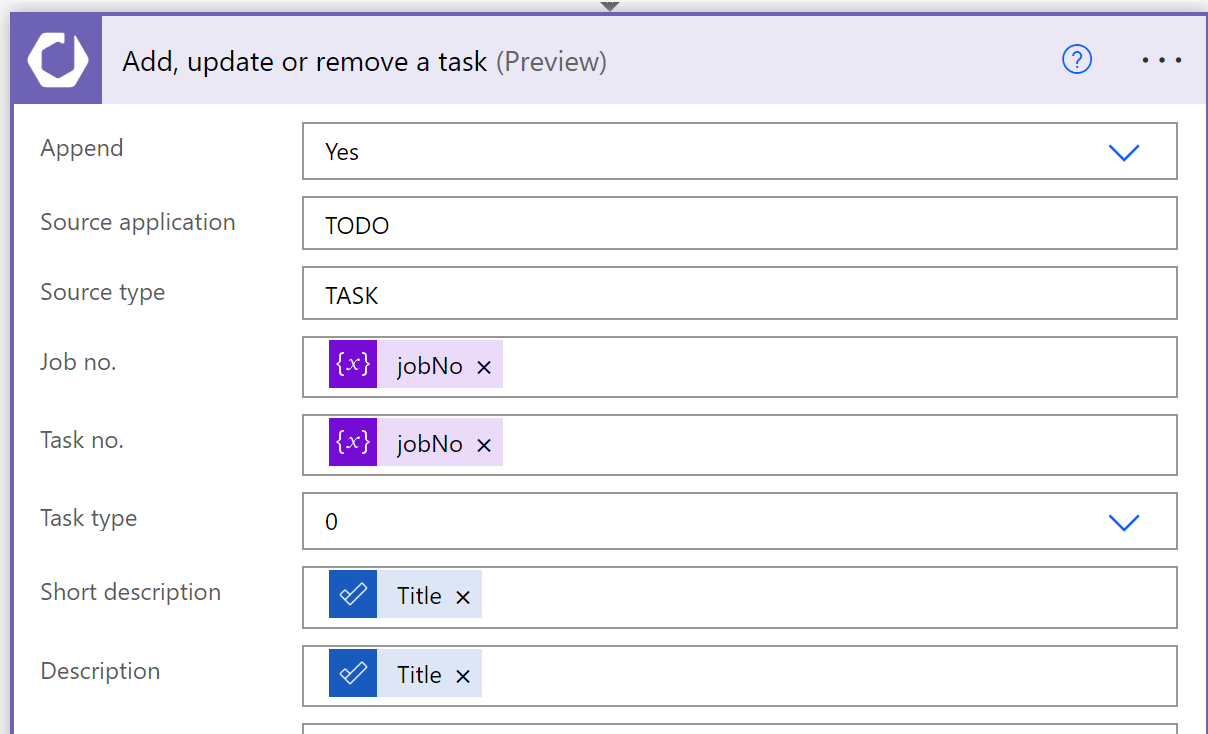
Task: Remove Title token from Description field
Action: 463,676
